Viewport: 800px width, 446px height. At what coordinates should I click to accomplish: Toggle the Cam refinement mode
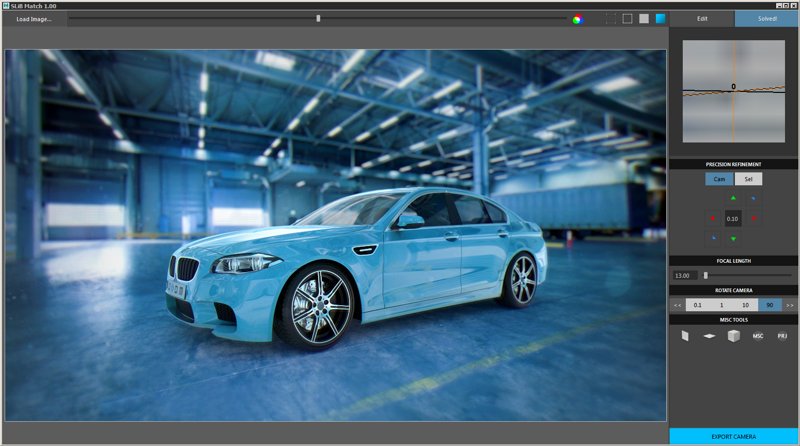pos(719,179)
